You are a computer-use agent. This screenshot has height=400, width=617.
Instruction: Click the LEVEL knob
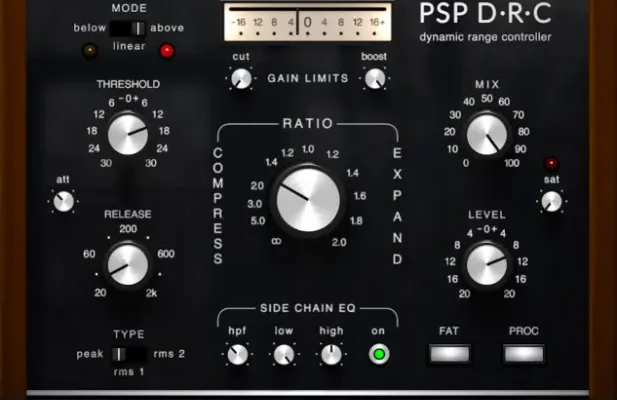pos(487,263)
